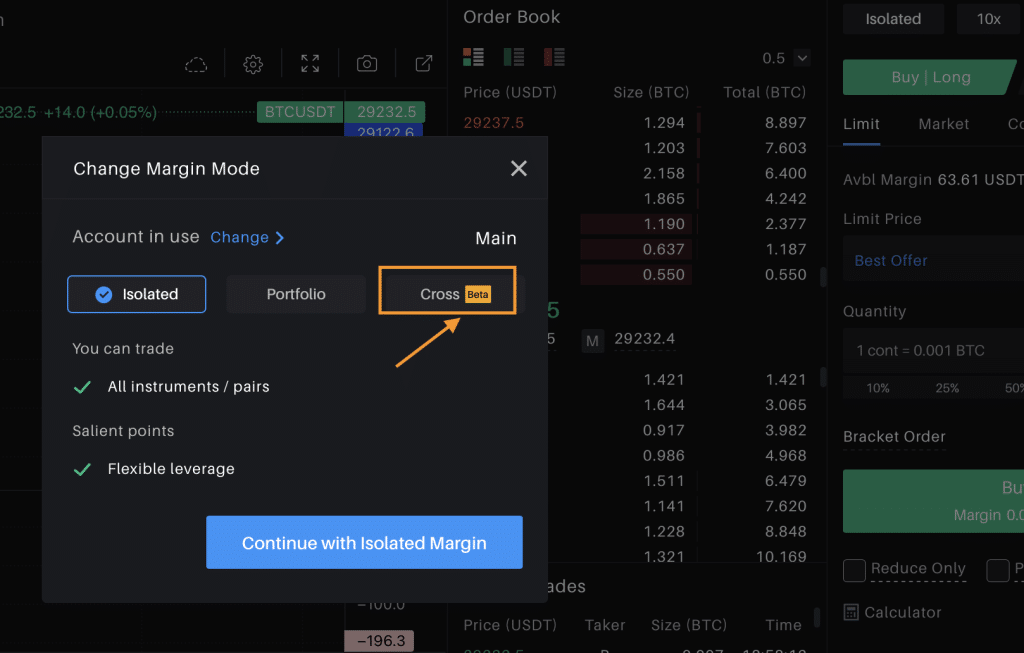Toggle fullscreen chart icon
The image size is (1024, 653).
(310, 63)
